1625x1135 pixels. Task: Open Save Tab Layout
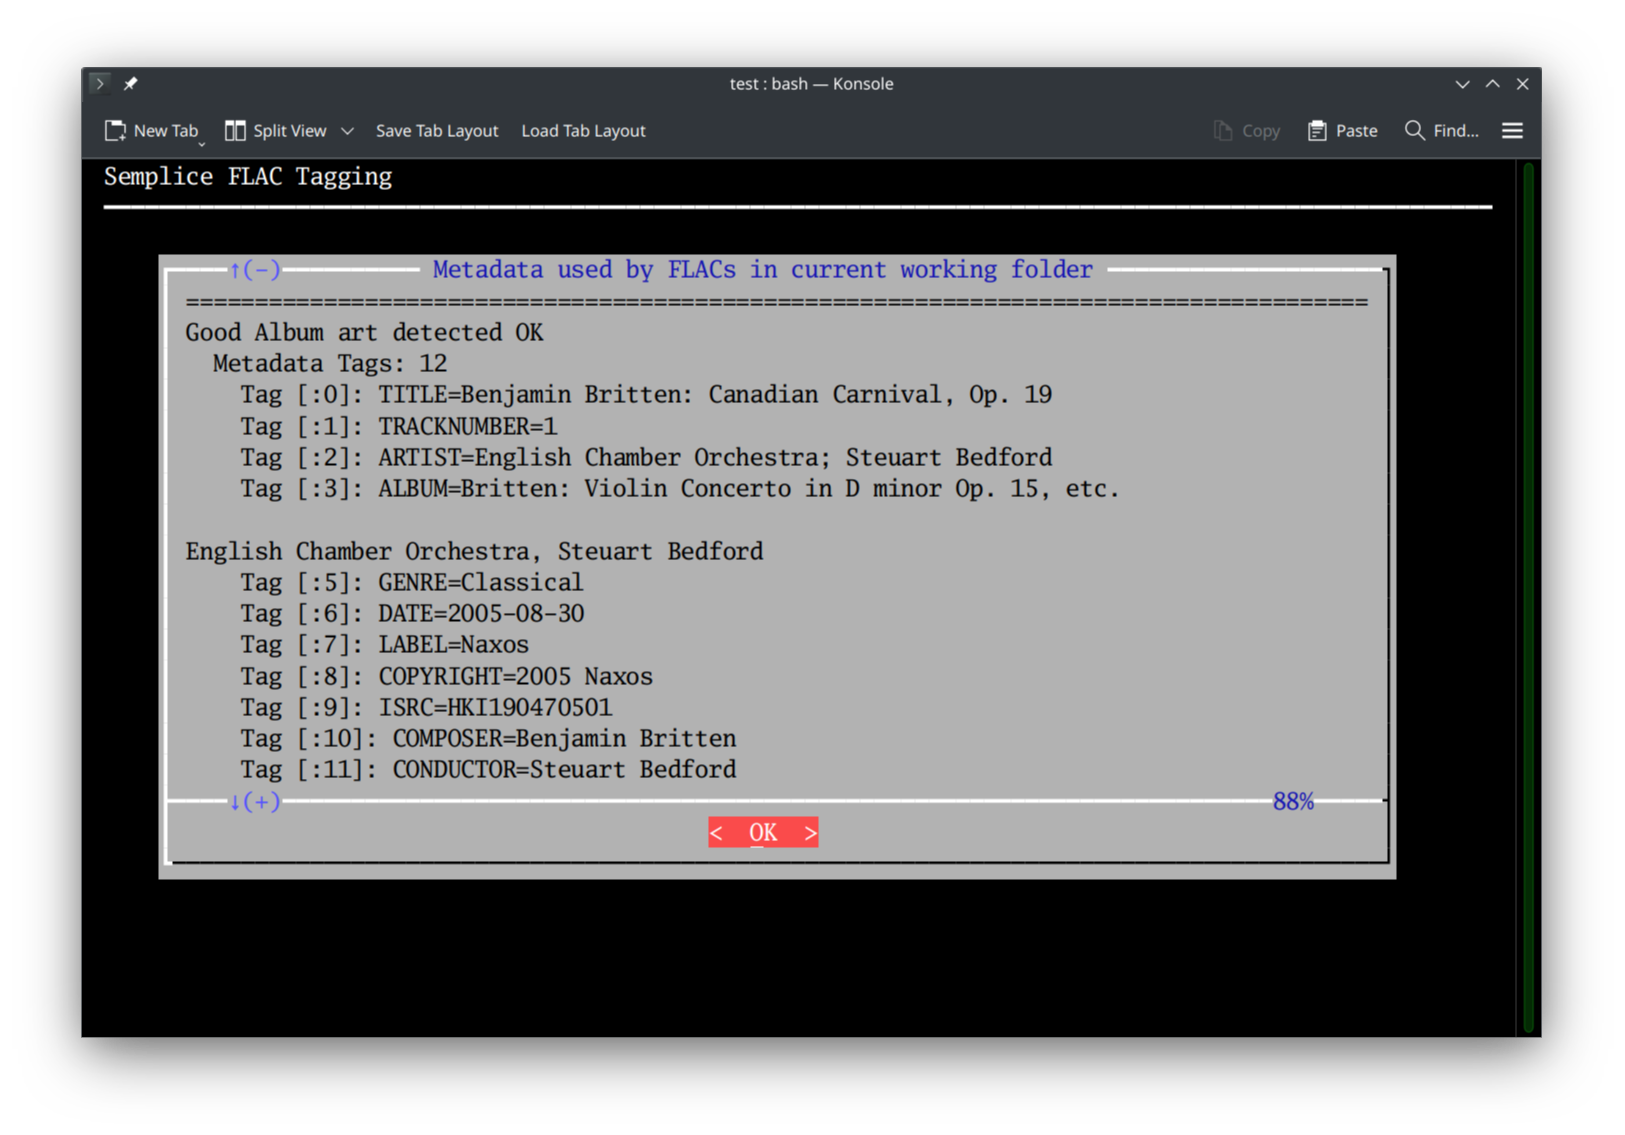[x=437, y=130]
